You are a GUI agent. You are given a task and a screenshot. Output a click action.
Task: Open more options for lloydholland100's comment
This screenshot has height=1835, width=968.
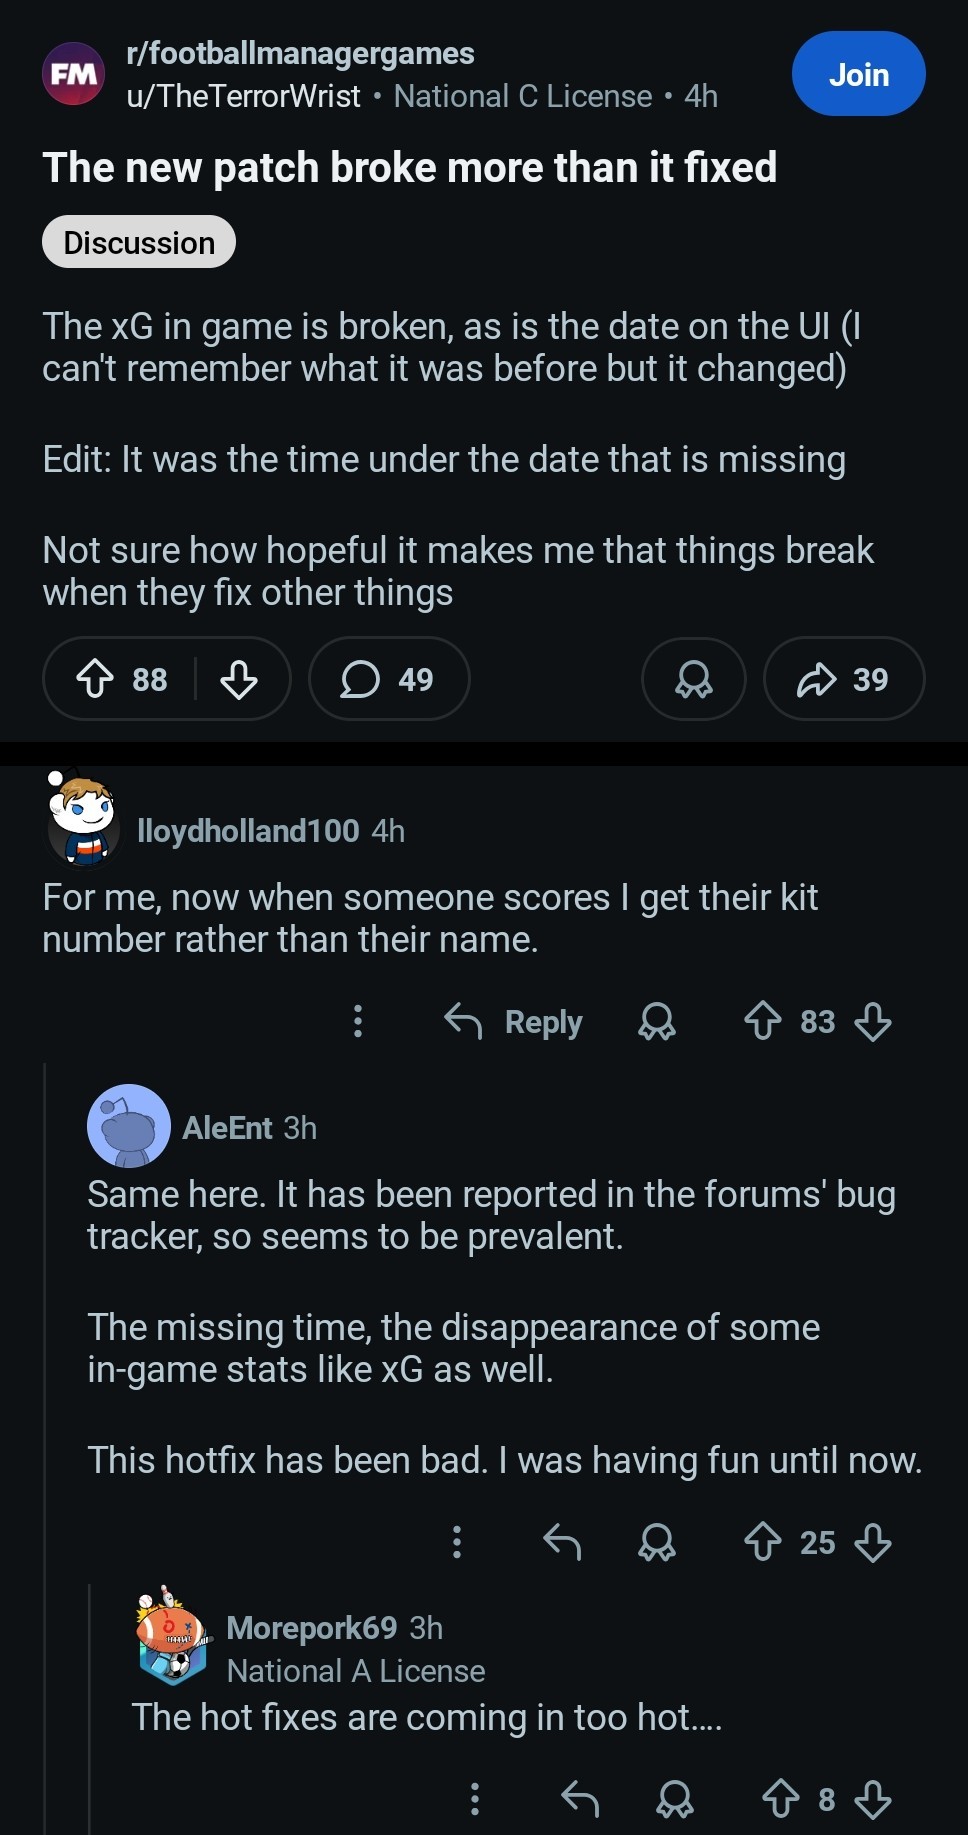pyautogui.click(x=358, y=1021)
